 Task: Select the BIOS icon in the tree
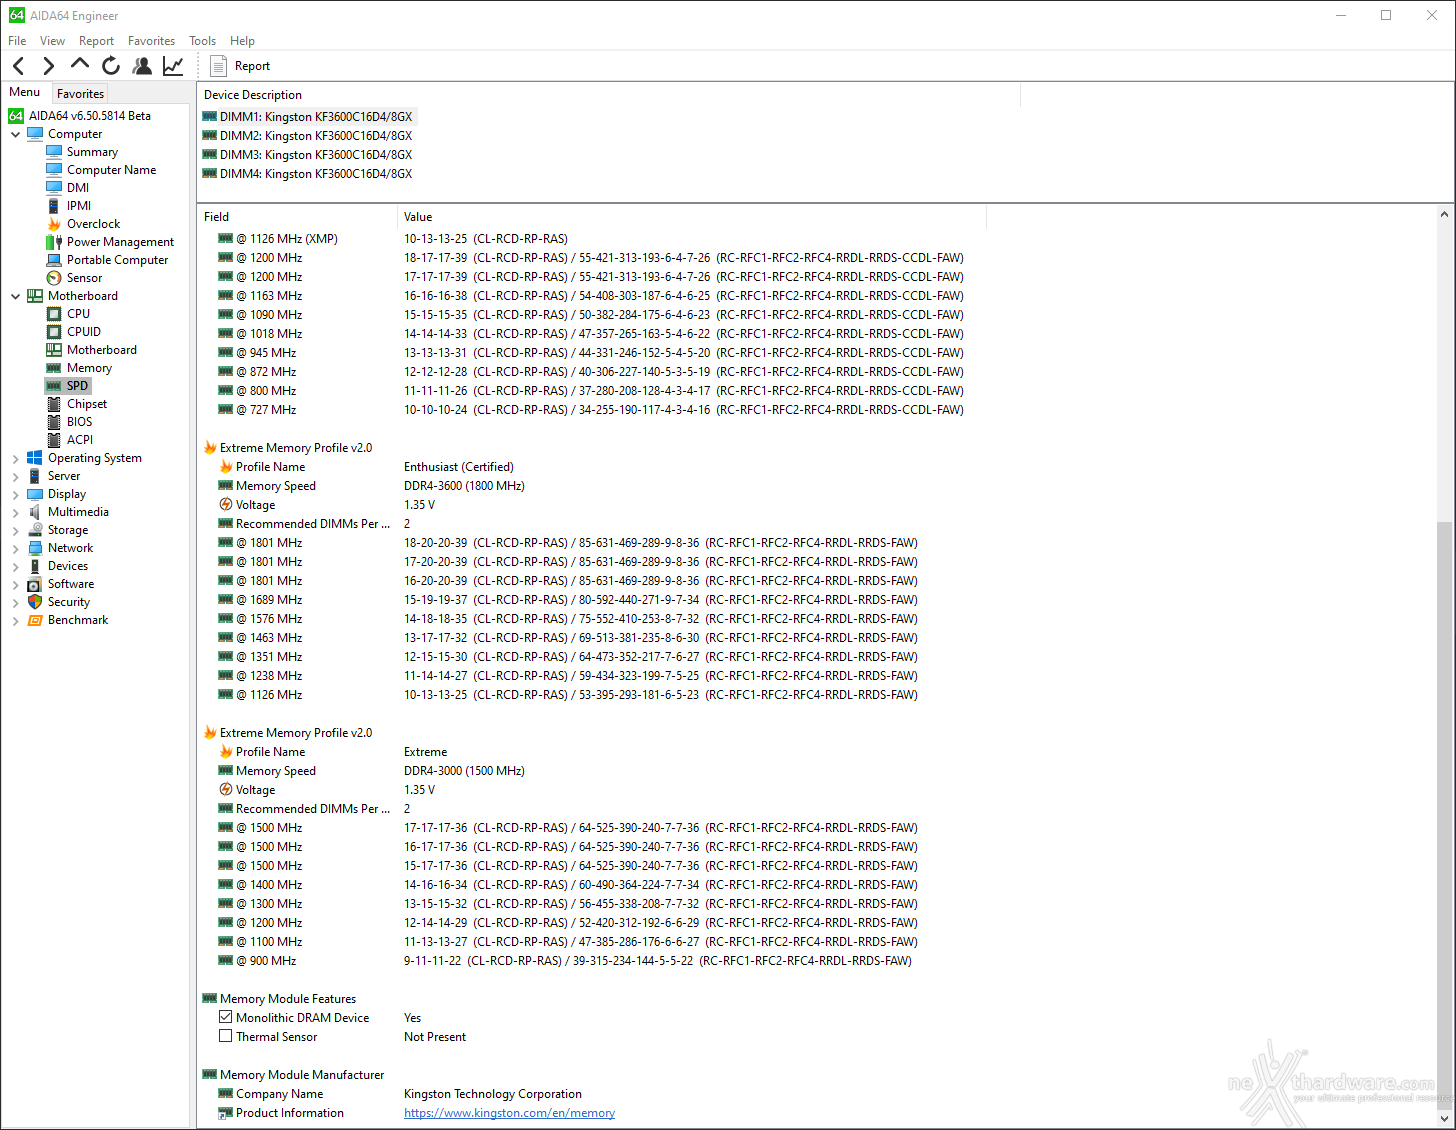tap(54, 422)
